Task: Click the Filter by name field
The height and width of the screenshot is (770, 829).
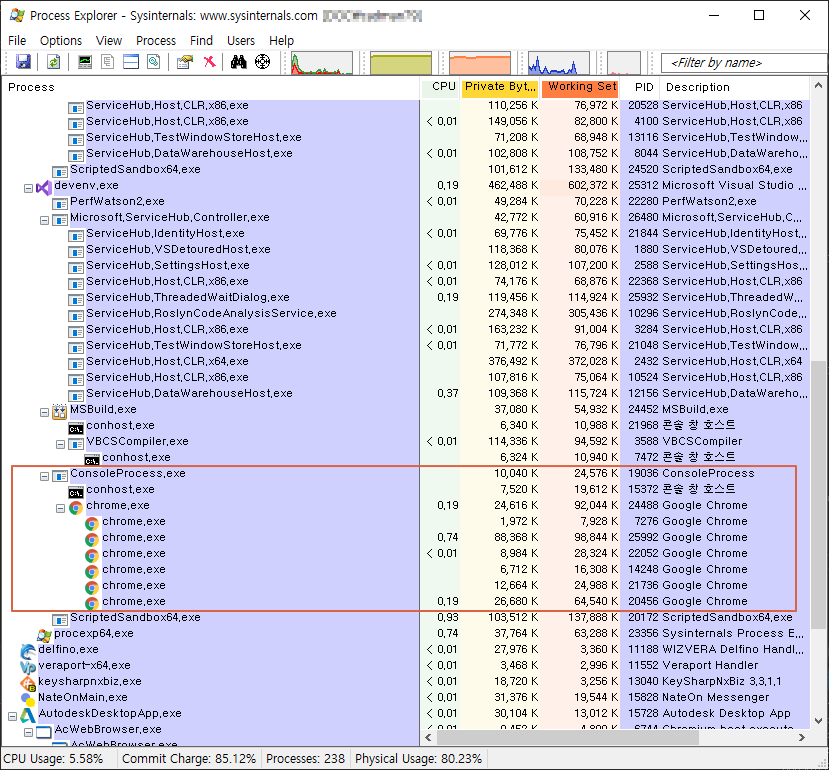Action: [x=744, y=63]
